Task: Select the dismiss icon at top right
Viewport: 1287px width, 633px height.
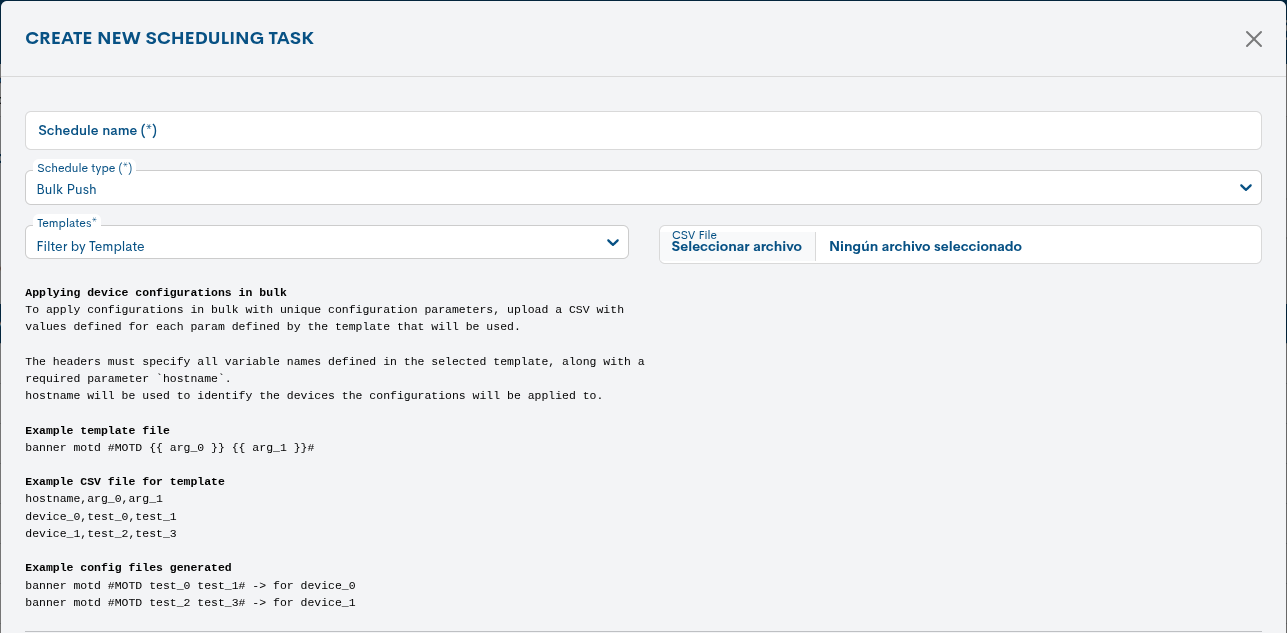Action: 1253,39
